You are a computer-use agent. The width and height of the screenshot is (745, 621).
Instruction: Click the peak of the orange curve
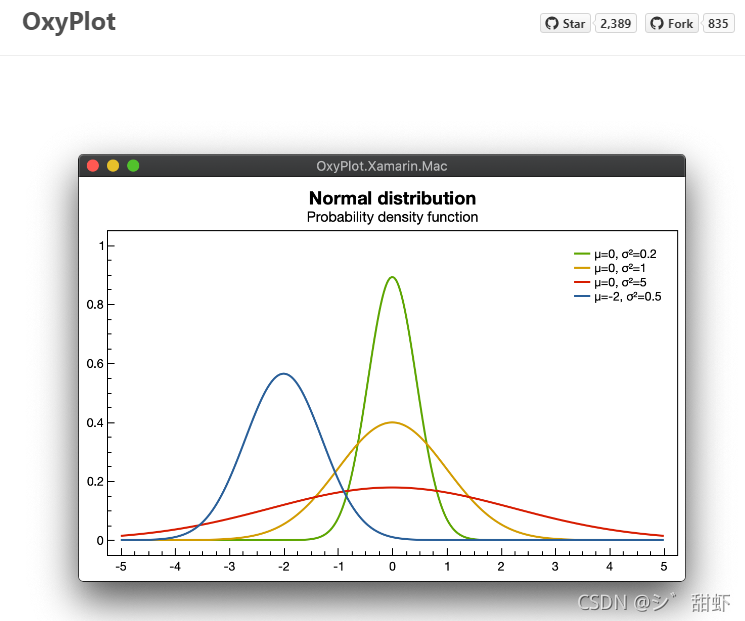[x=392, y=422]
